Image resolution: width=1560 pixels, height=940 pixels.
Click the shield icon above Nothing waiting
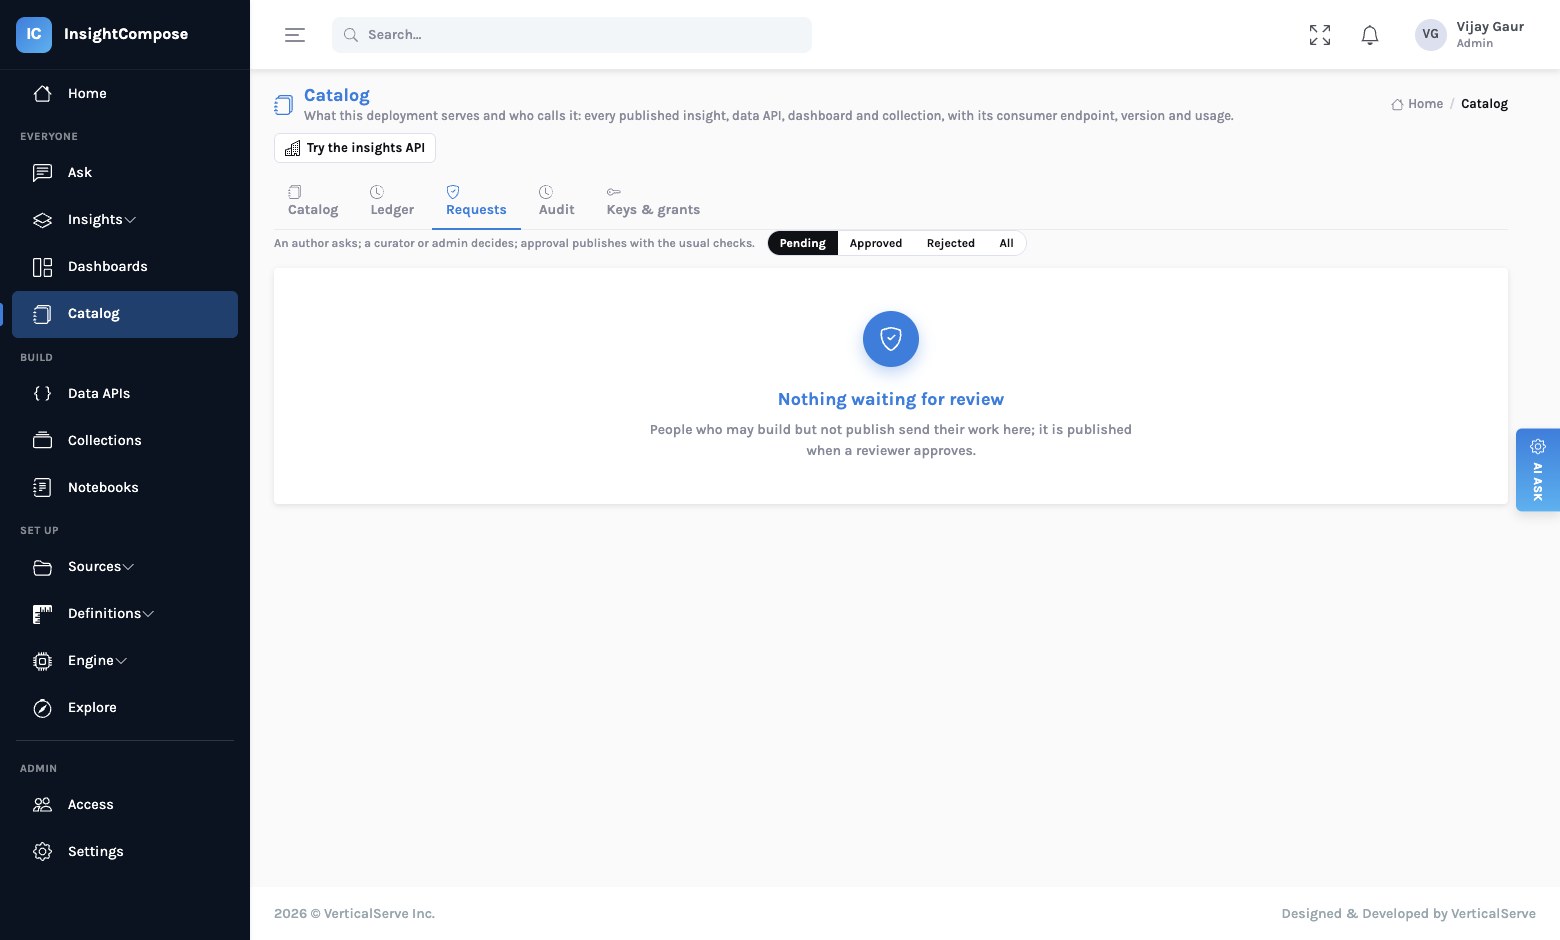point(891,339)
